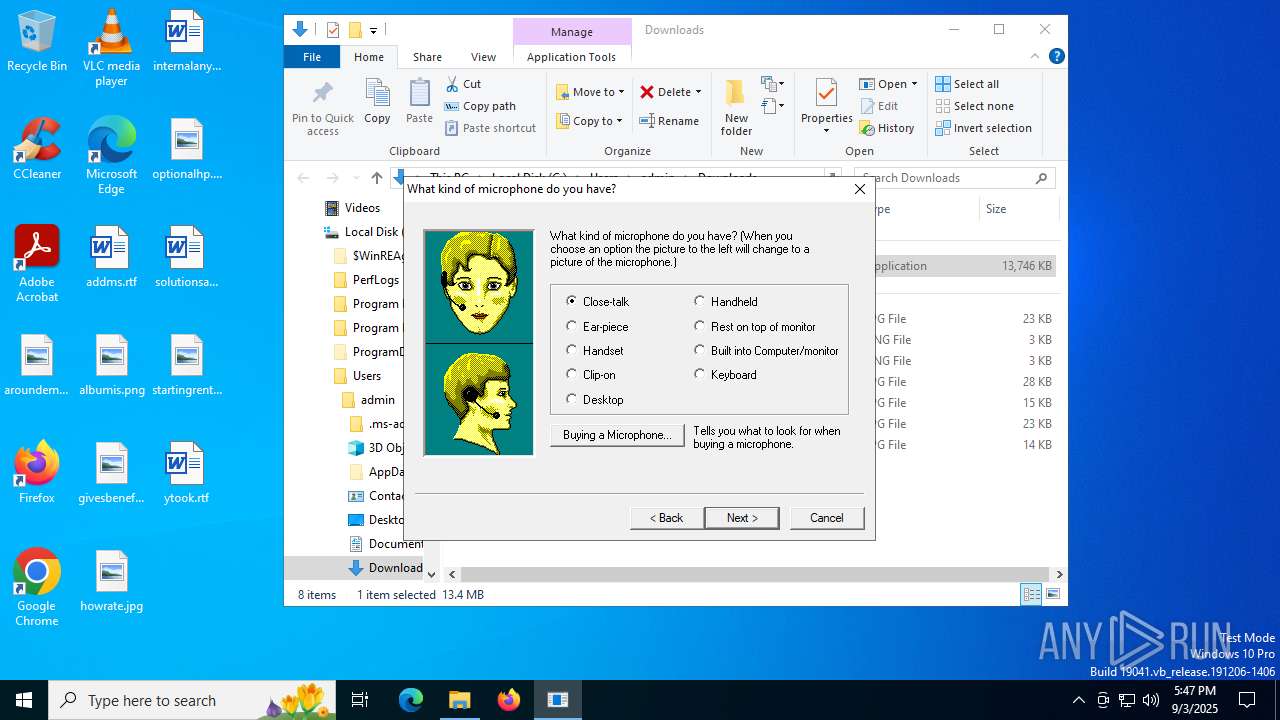
Task: Open Task View on the taskbar
Action: [360, 700]
